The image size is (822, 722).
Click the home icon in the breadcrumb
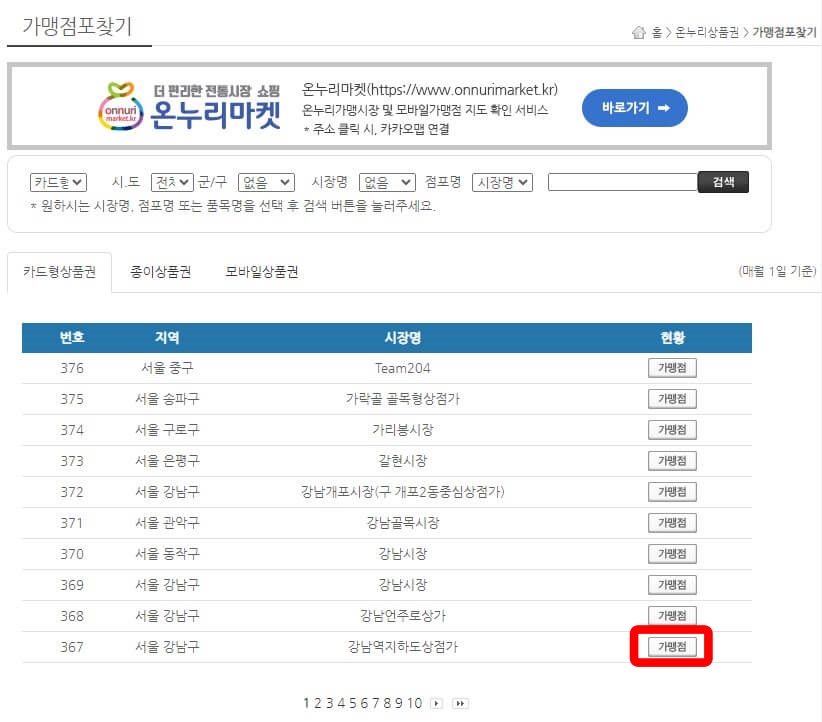tap(638, 31)
